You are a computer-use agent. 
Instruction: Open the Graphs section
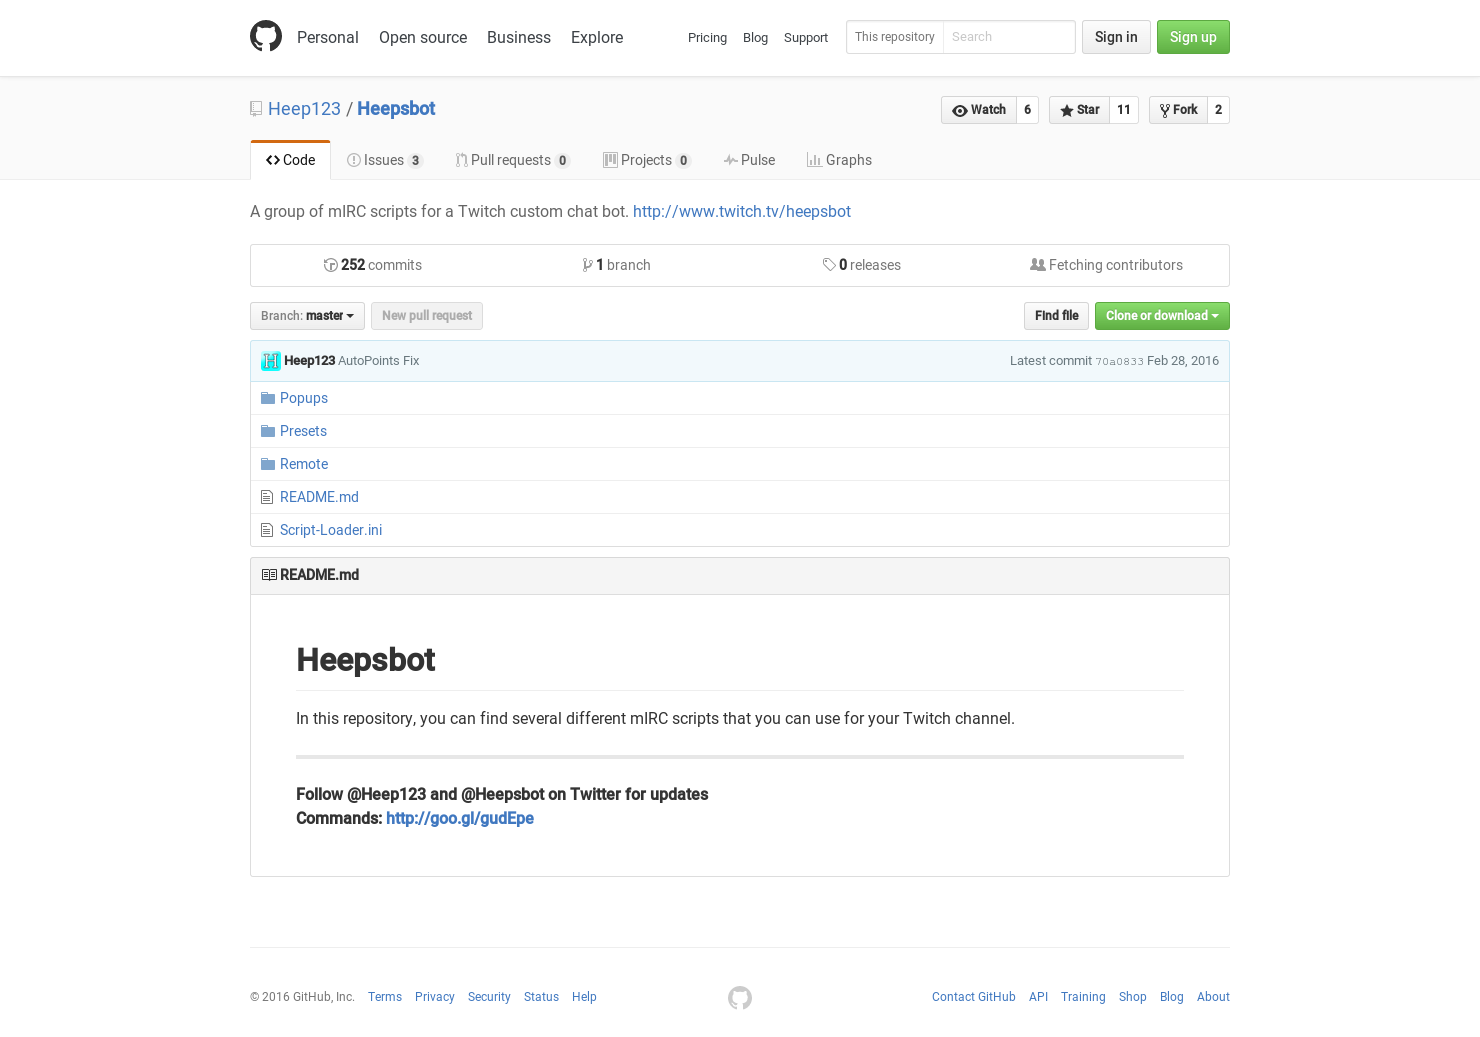839,160
